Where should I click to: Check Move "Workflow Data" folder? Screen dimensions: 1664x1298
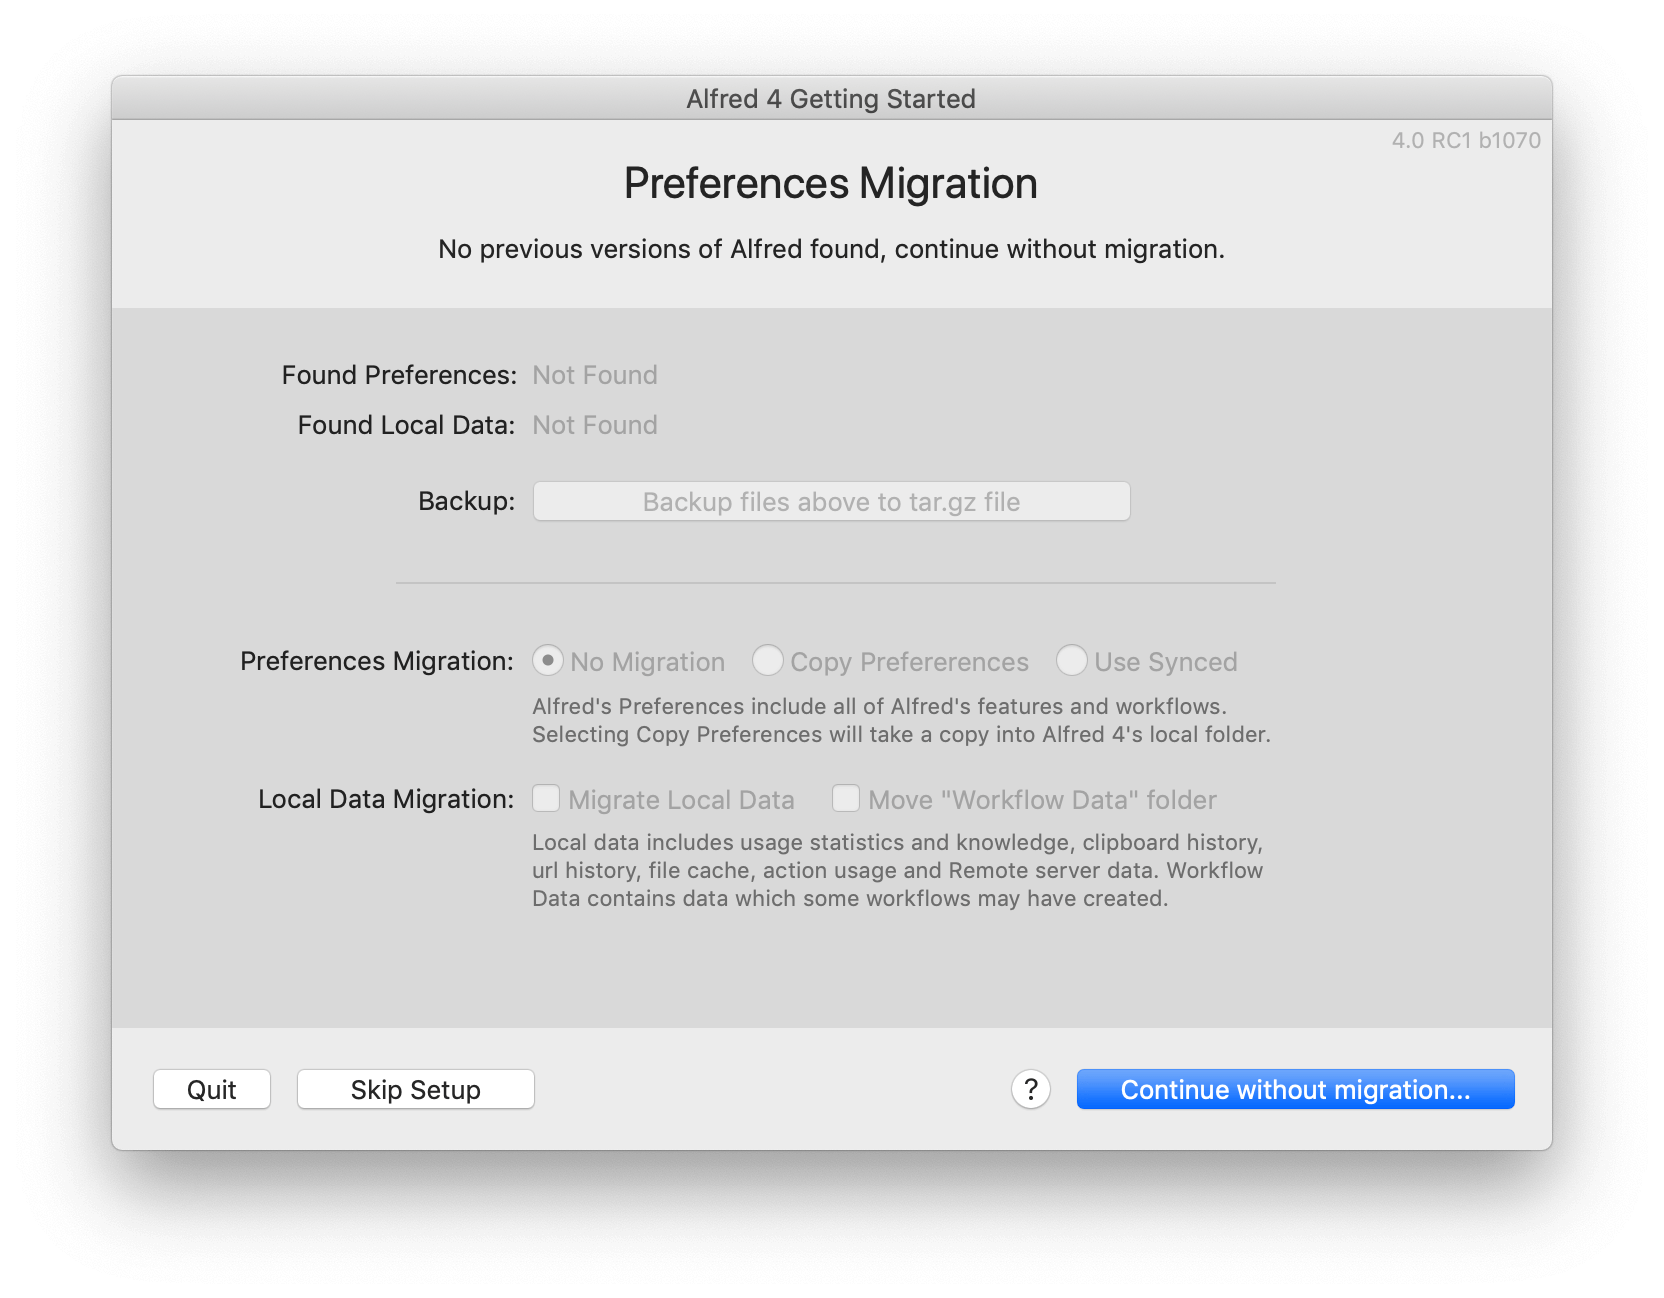(846, 798)
